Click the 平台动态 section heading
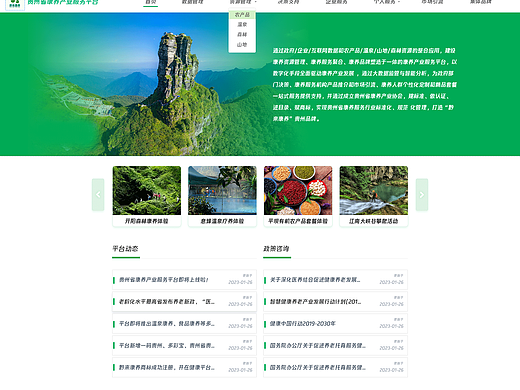520x390 pixels. click(125, 249)
